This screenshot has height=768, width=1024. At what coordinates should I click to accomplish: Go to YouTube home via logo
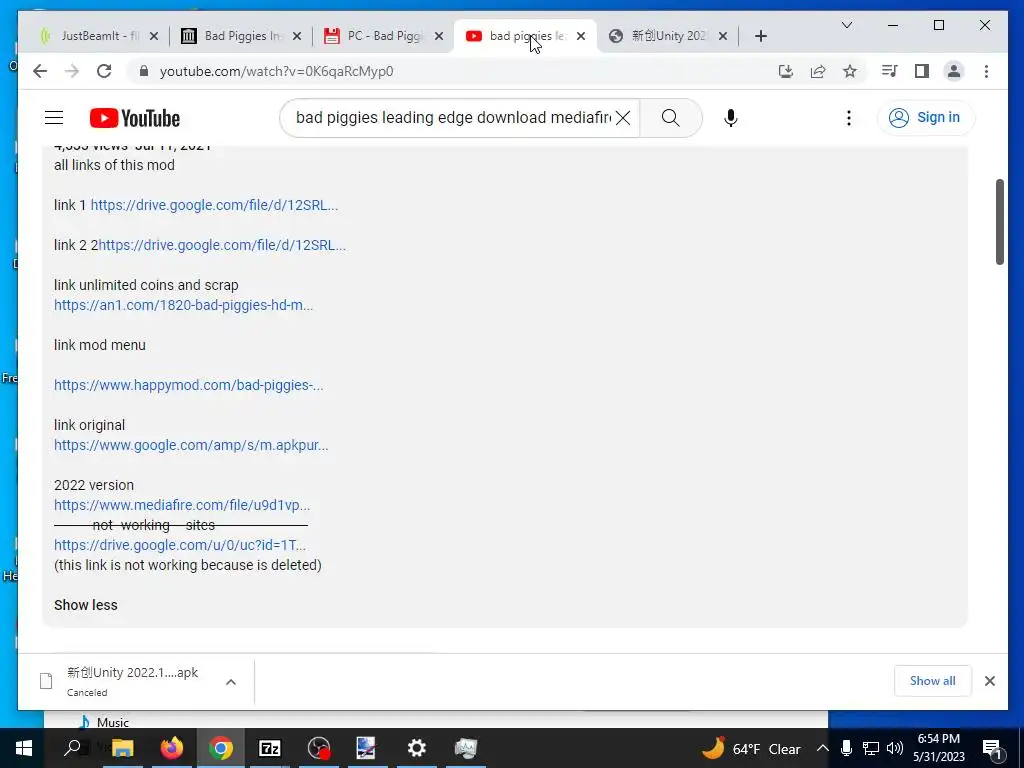[x=135, y=118]
